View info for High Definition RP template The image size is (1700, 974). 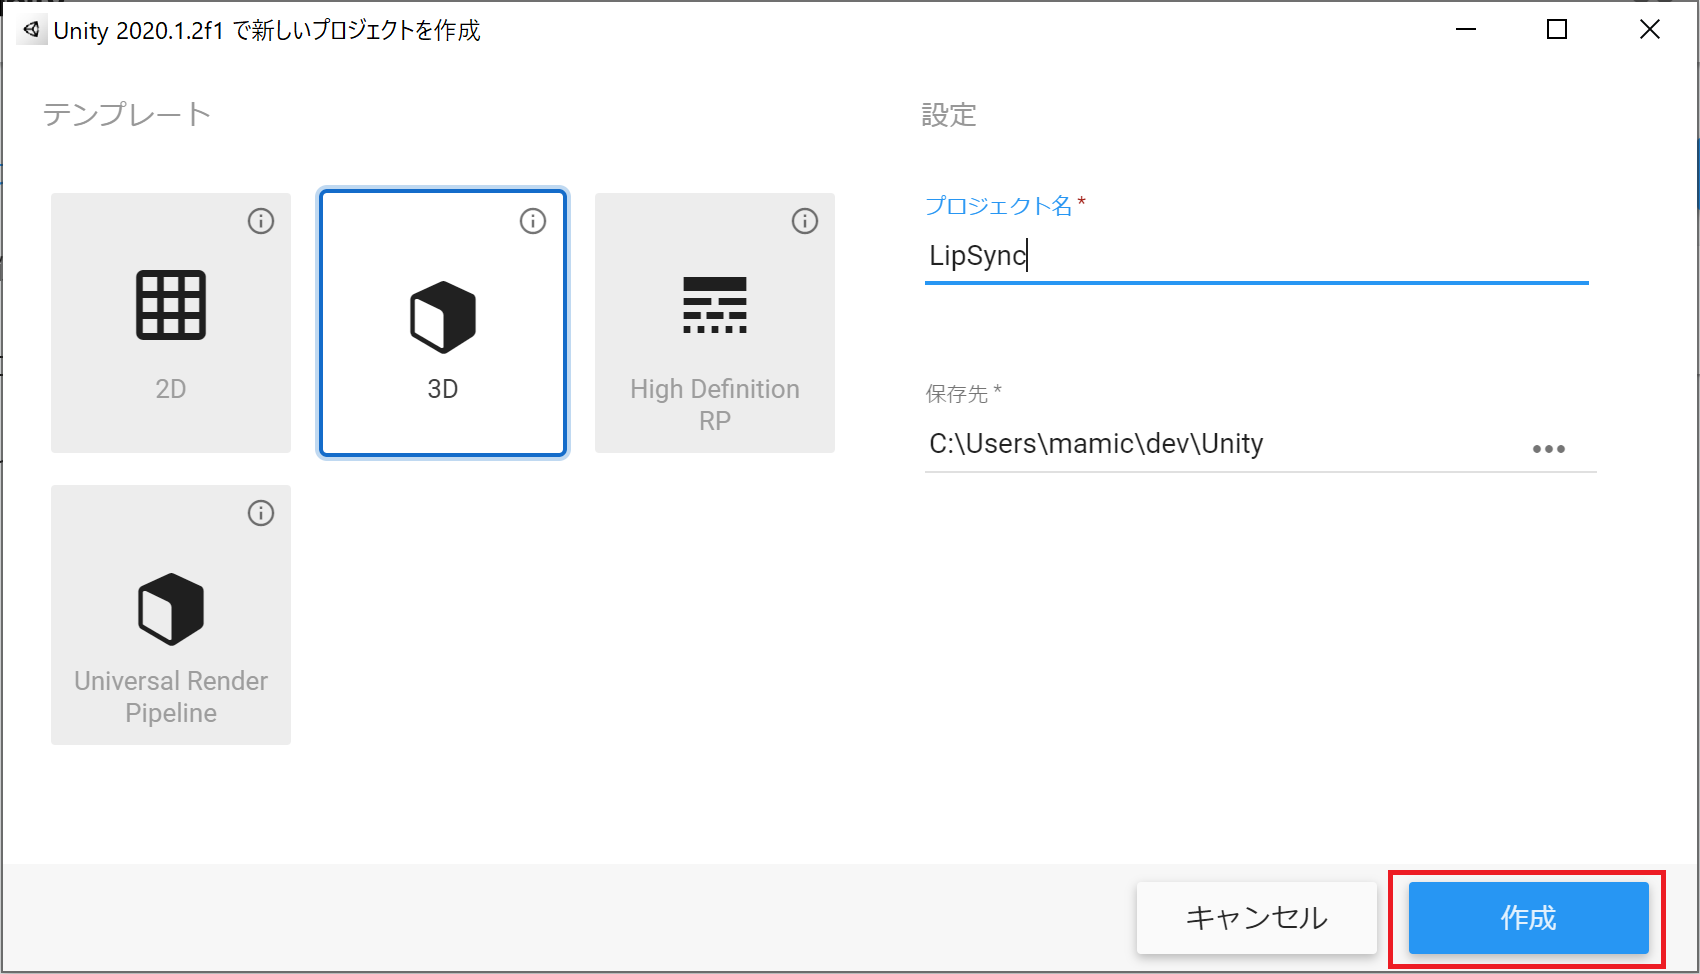(x=805, y=221)
